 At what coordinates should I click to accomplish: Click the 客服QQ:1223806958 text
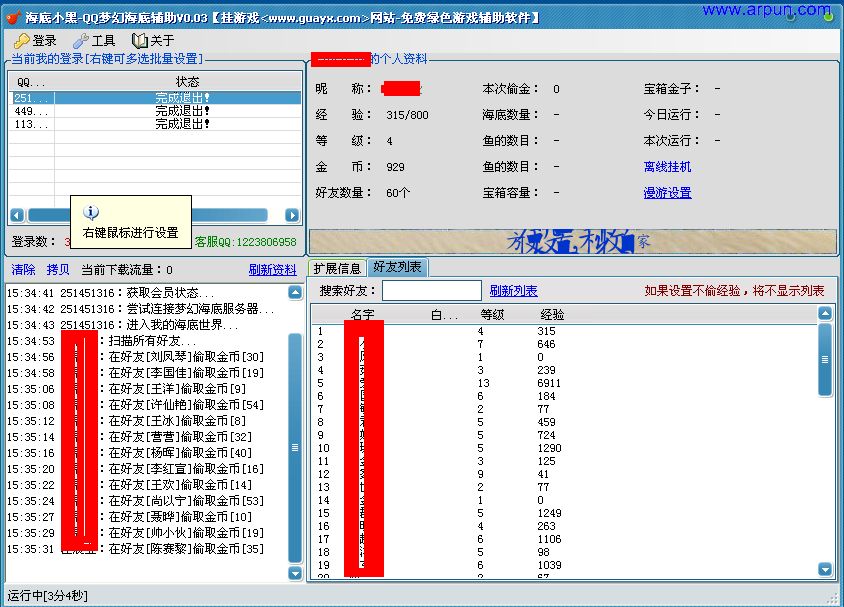pyautogui.click(x=245, y=242)
